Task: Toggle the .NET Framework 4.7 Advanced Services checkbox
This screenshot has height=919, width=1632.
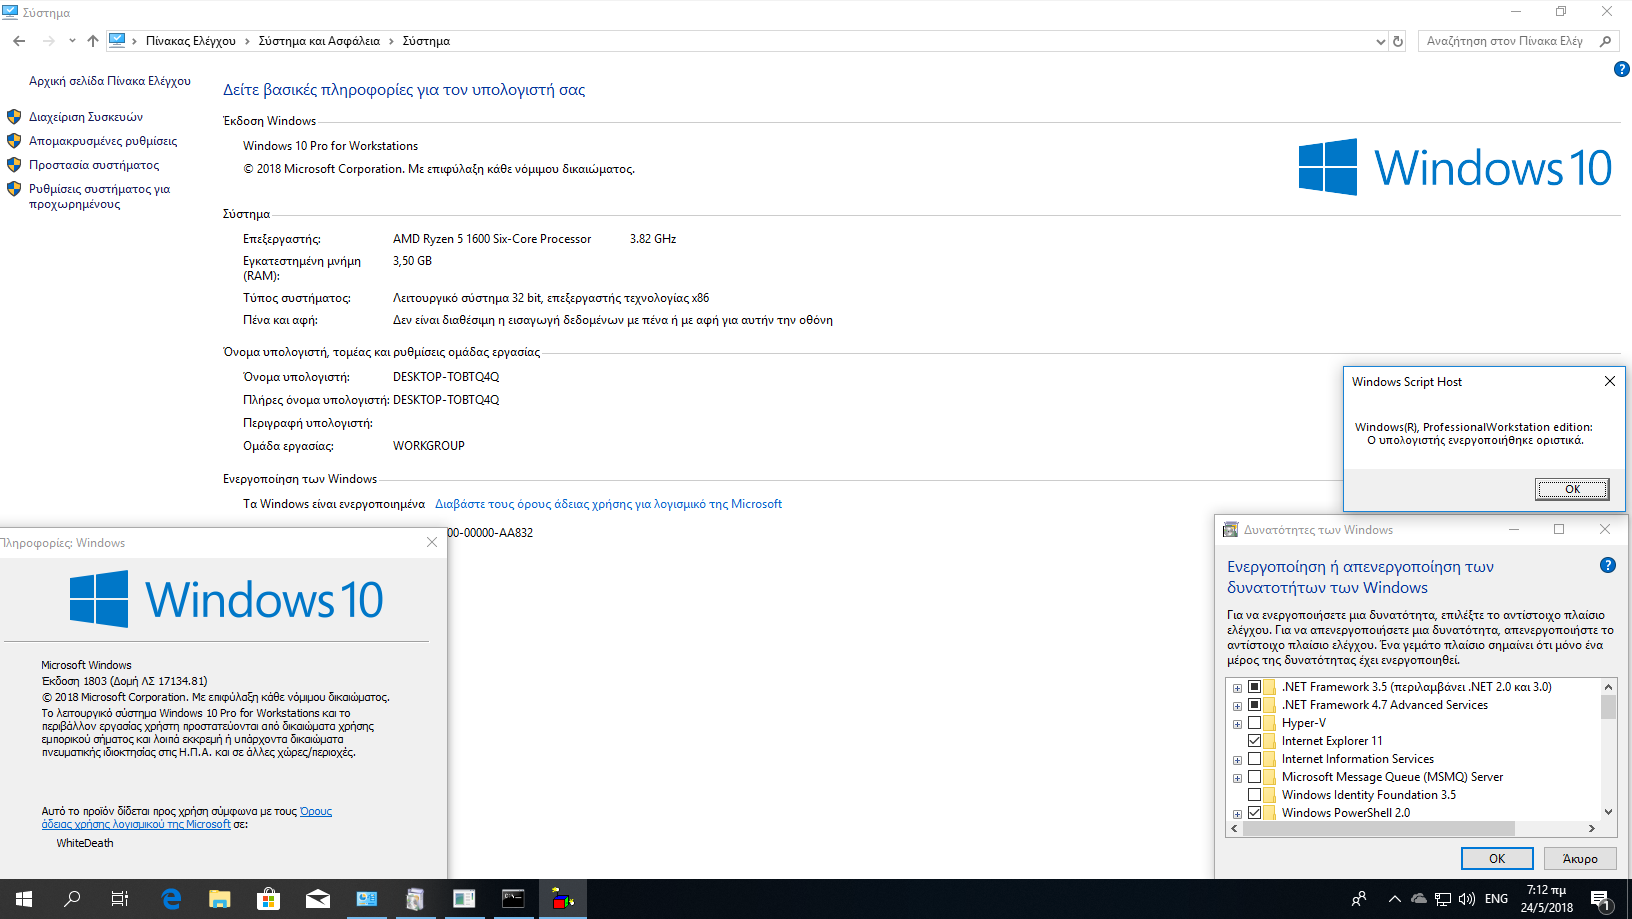Action: [x=1254, y=705]
